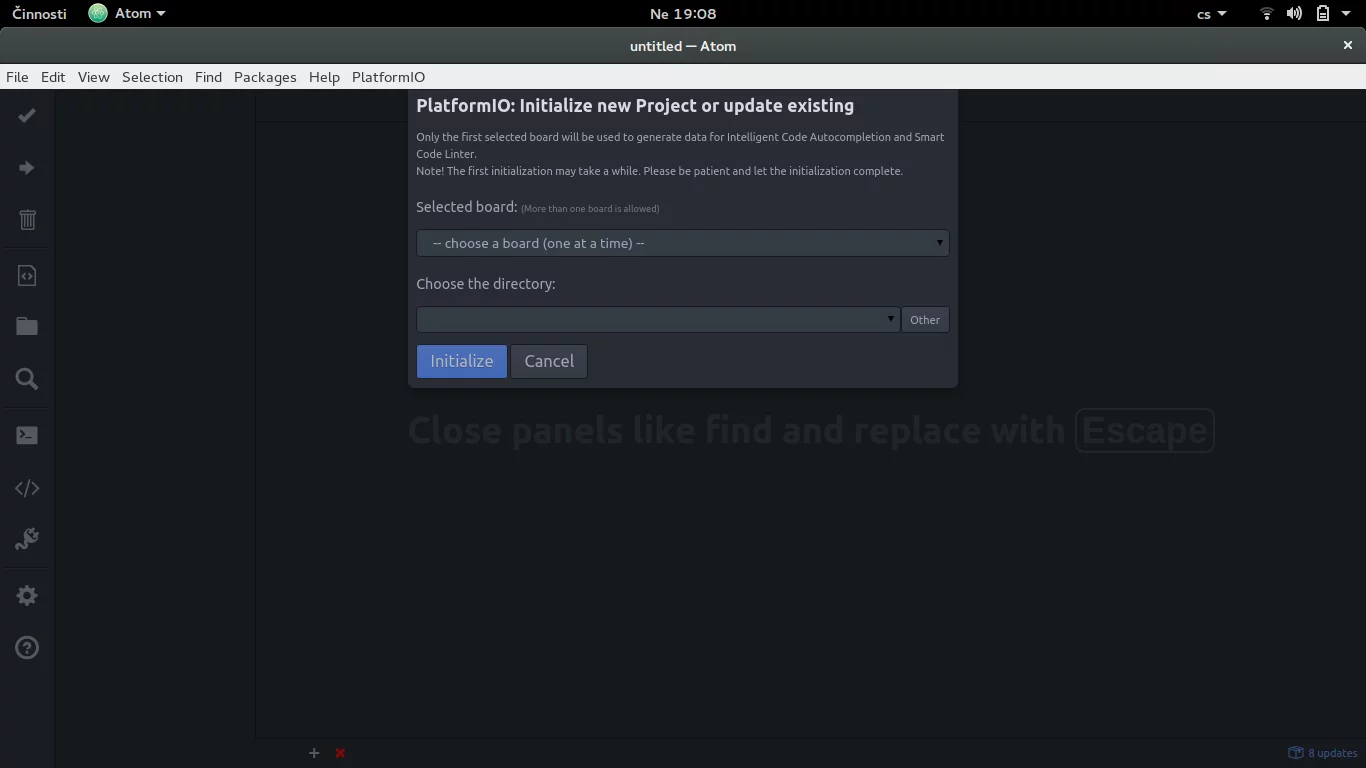1366x768 pixels.
Task: Open the Packages menu
Action: click(265, 77)
